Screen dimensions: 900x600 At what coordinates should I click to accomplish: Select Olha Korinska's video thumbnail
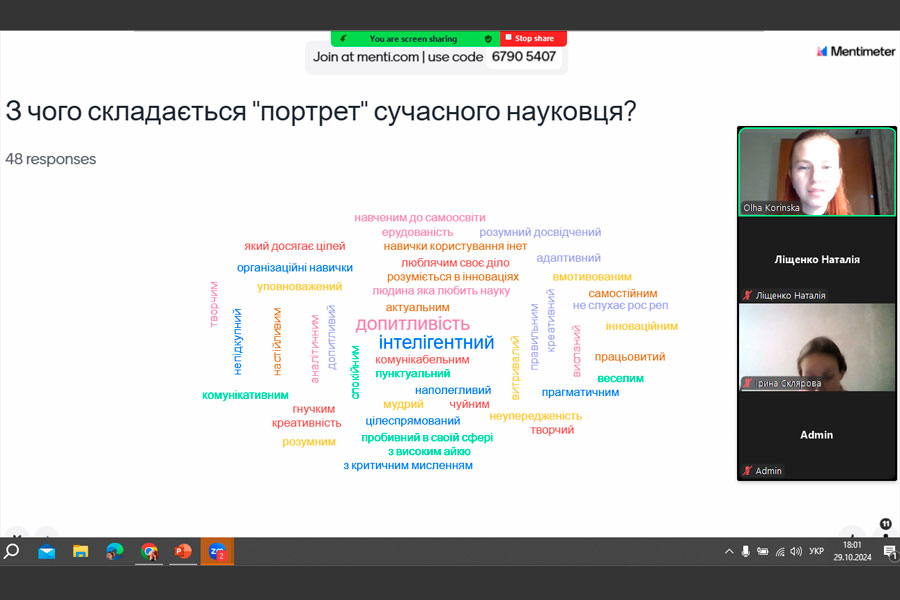click(816, 171)
